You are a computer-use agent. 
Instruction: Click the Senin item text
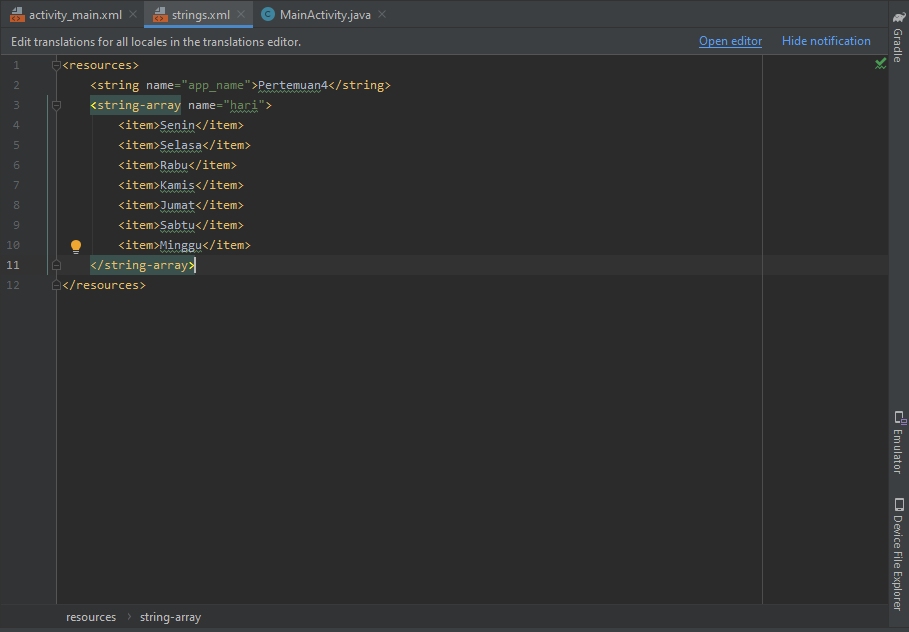(177, 125)
